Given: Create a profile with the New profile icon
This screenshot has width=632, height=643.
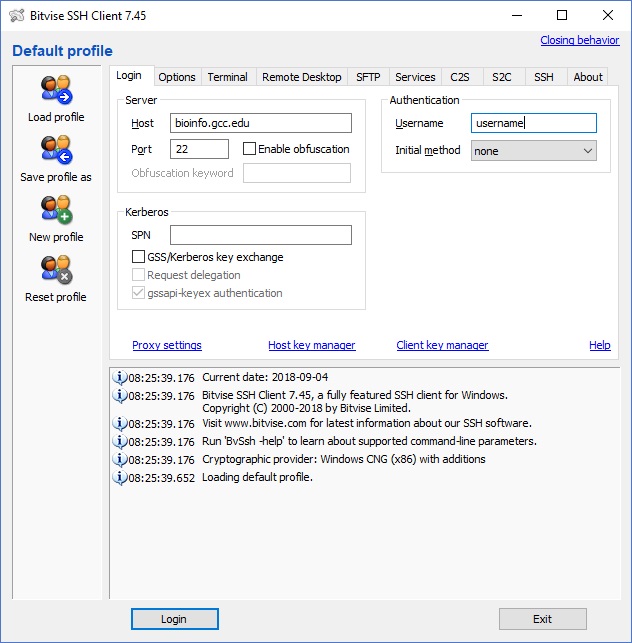Looking at the screenshot, I should pos(56,210).
